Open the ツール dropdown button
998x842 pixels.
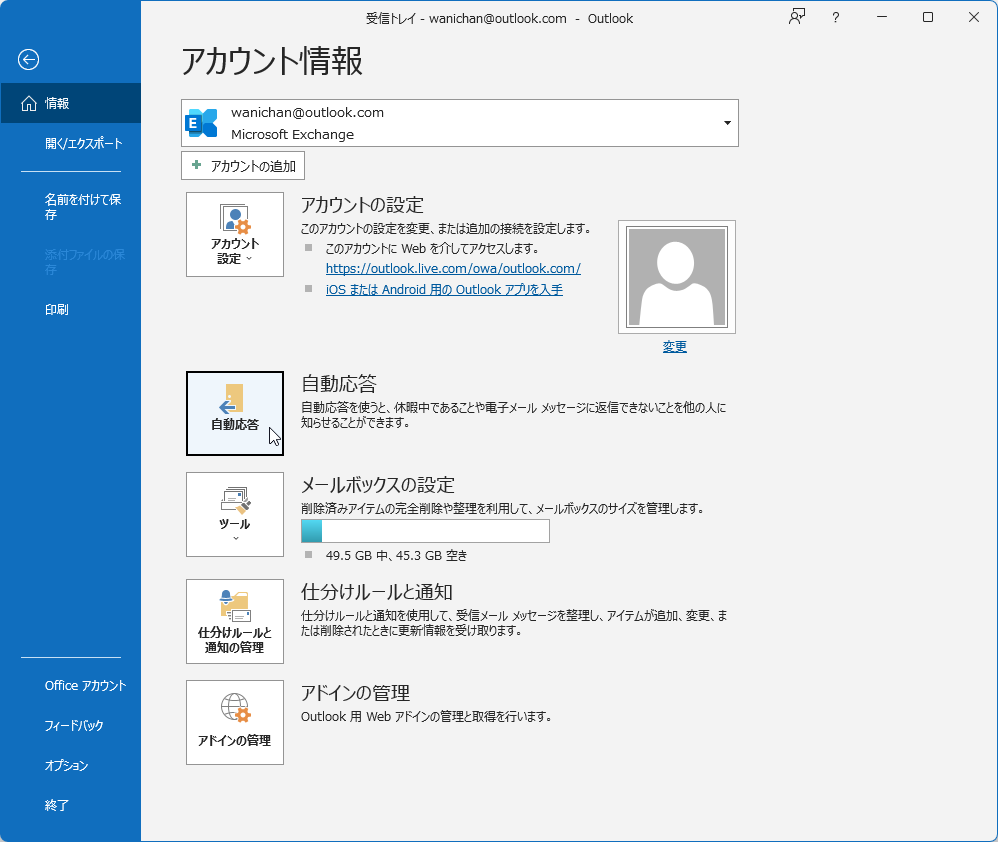point(235,514)
